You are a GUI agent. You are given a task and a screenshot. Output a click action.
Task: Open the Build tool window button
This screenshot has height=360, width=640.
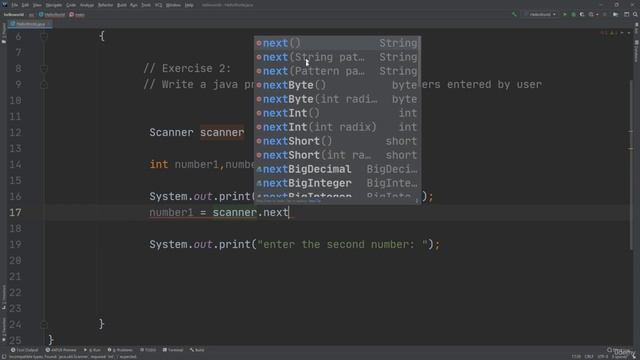click(x=197, y=350)
